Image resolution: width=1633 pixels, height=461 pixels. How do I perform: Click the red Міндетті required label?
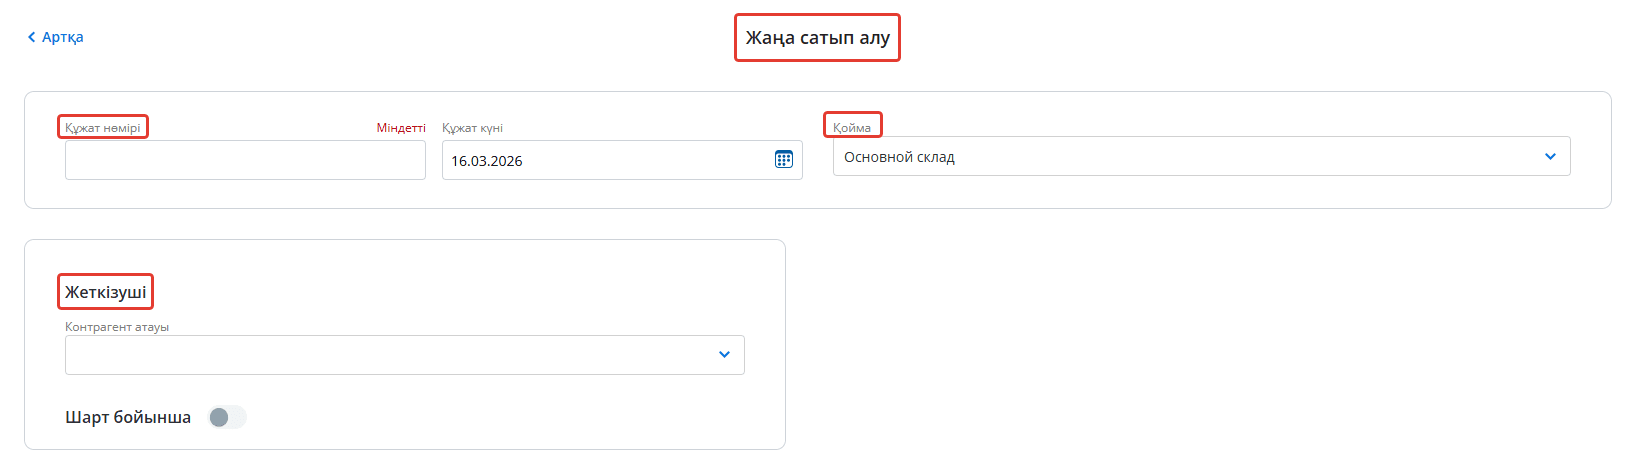coord(401,128)
